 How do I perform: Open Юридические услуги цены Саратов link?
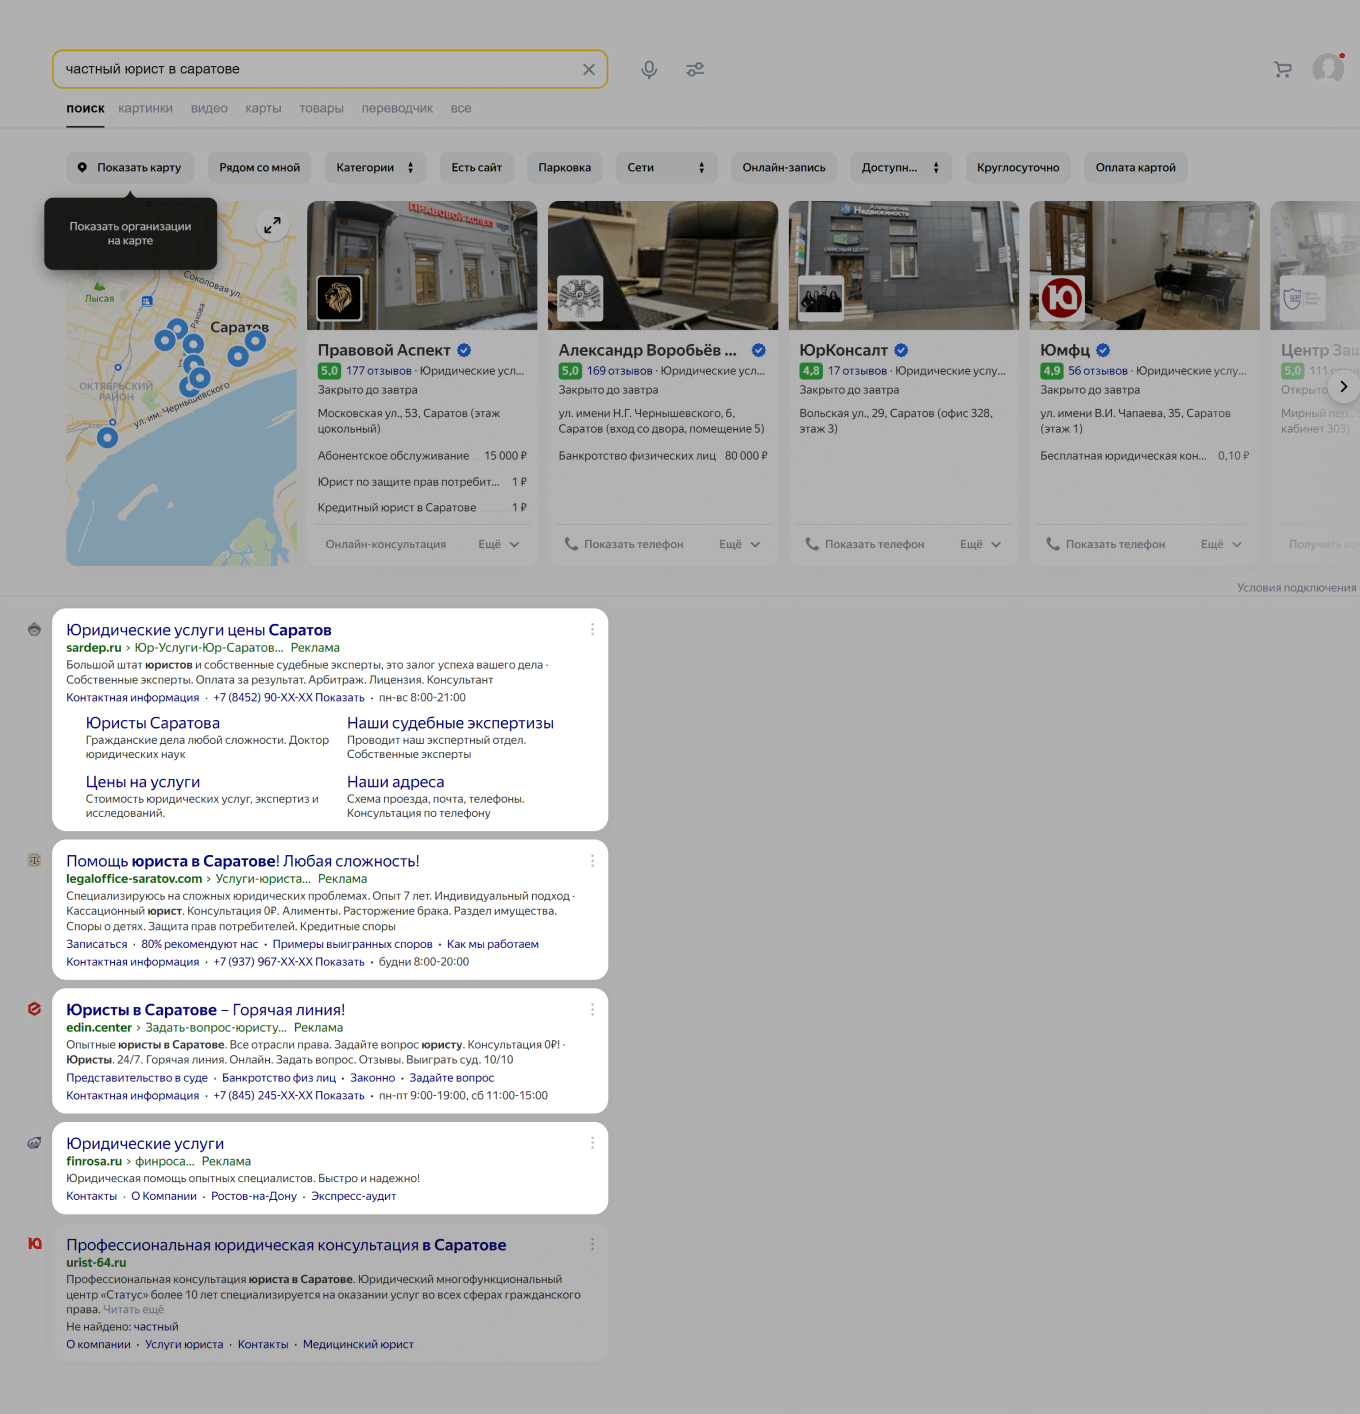199,630
